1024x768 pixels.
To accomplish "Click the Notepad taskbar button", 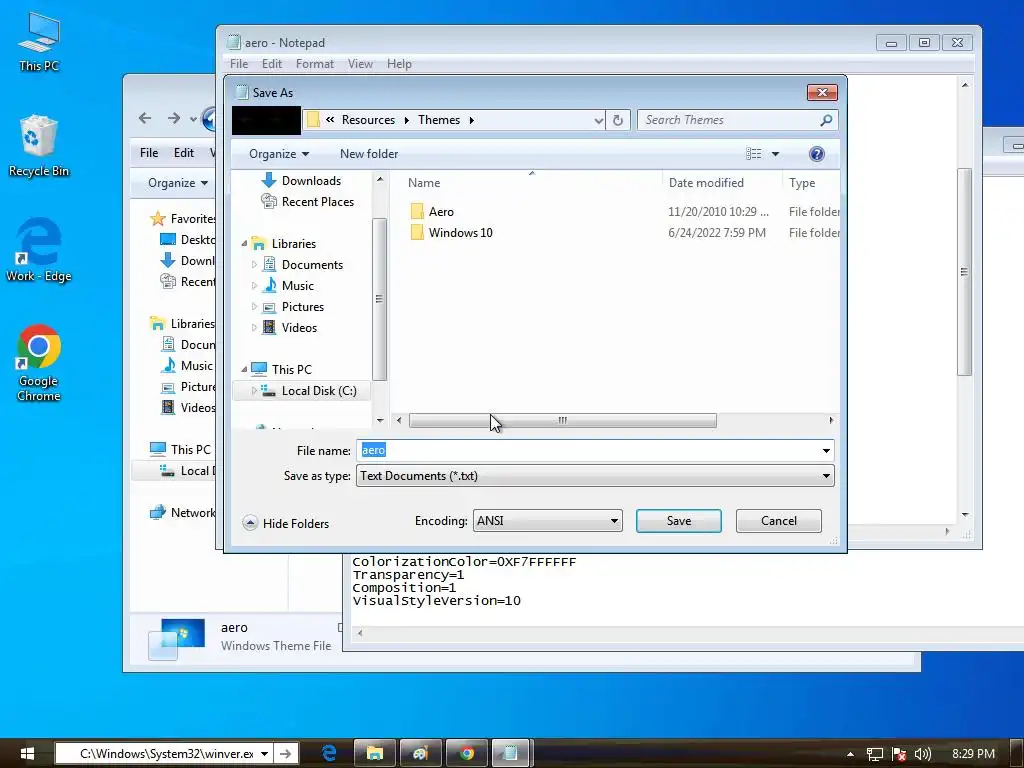I will point(511,754).
